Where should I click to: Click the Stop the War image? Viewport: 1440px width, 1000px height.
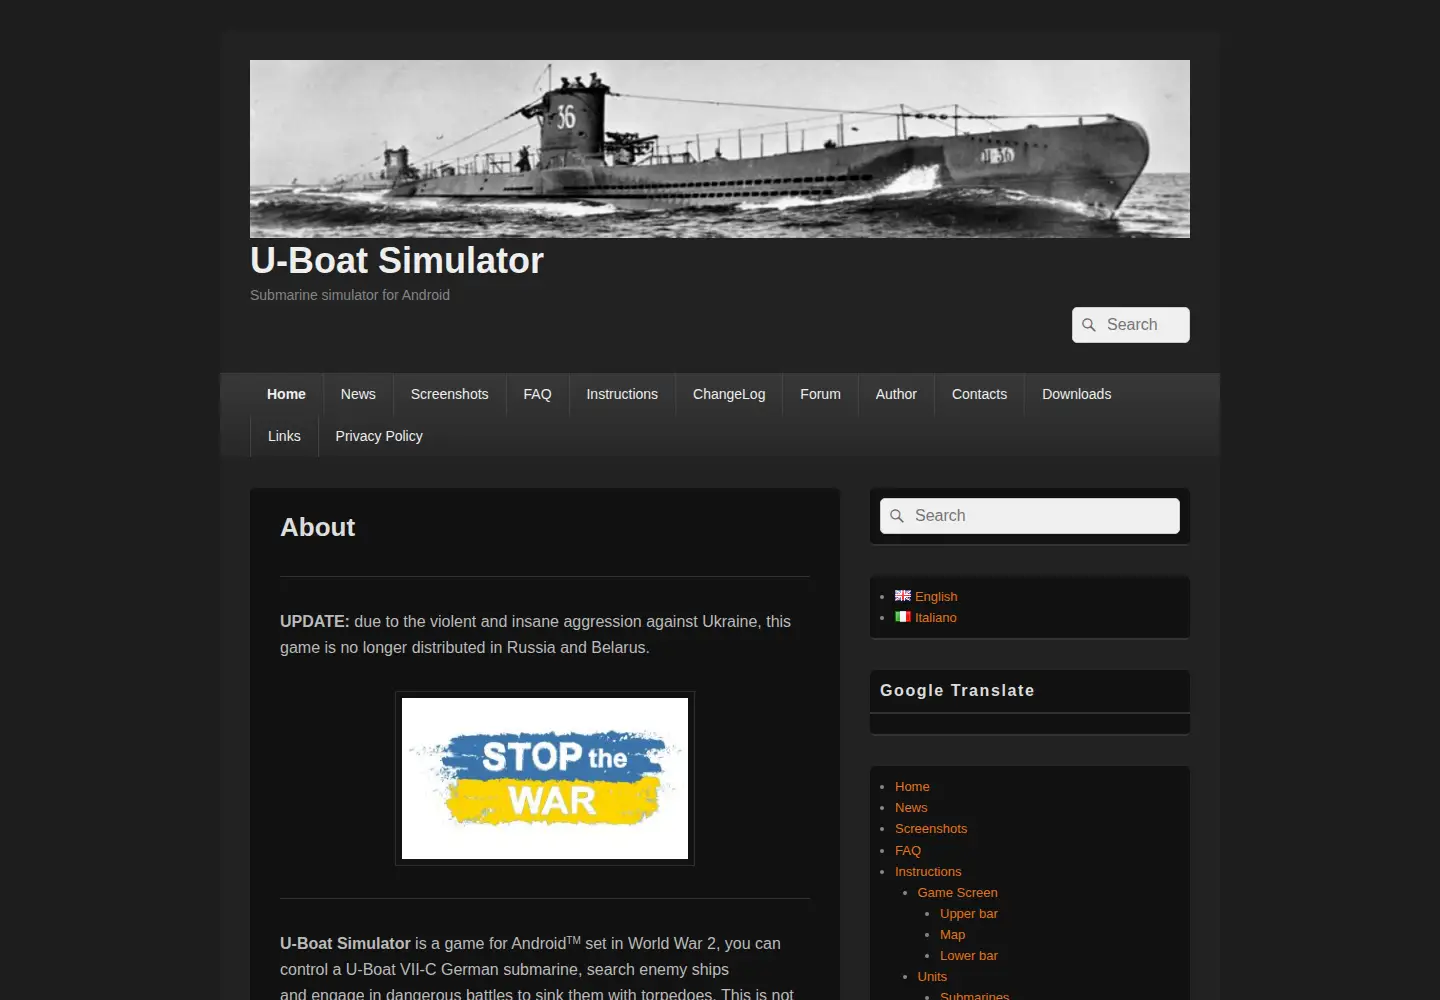coord(545,778)
